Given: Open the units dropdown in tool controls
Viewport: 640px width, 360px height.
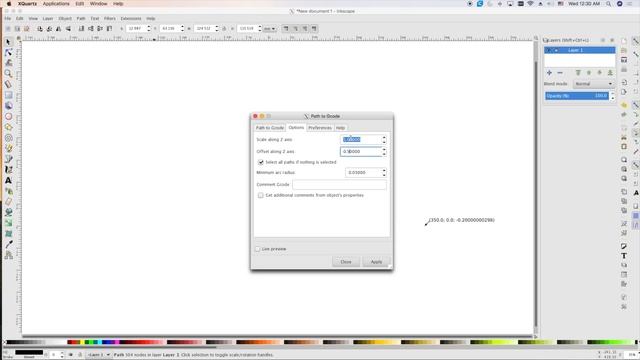Looking at the screenshot, I should point(269,29).
